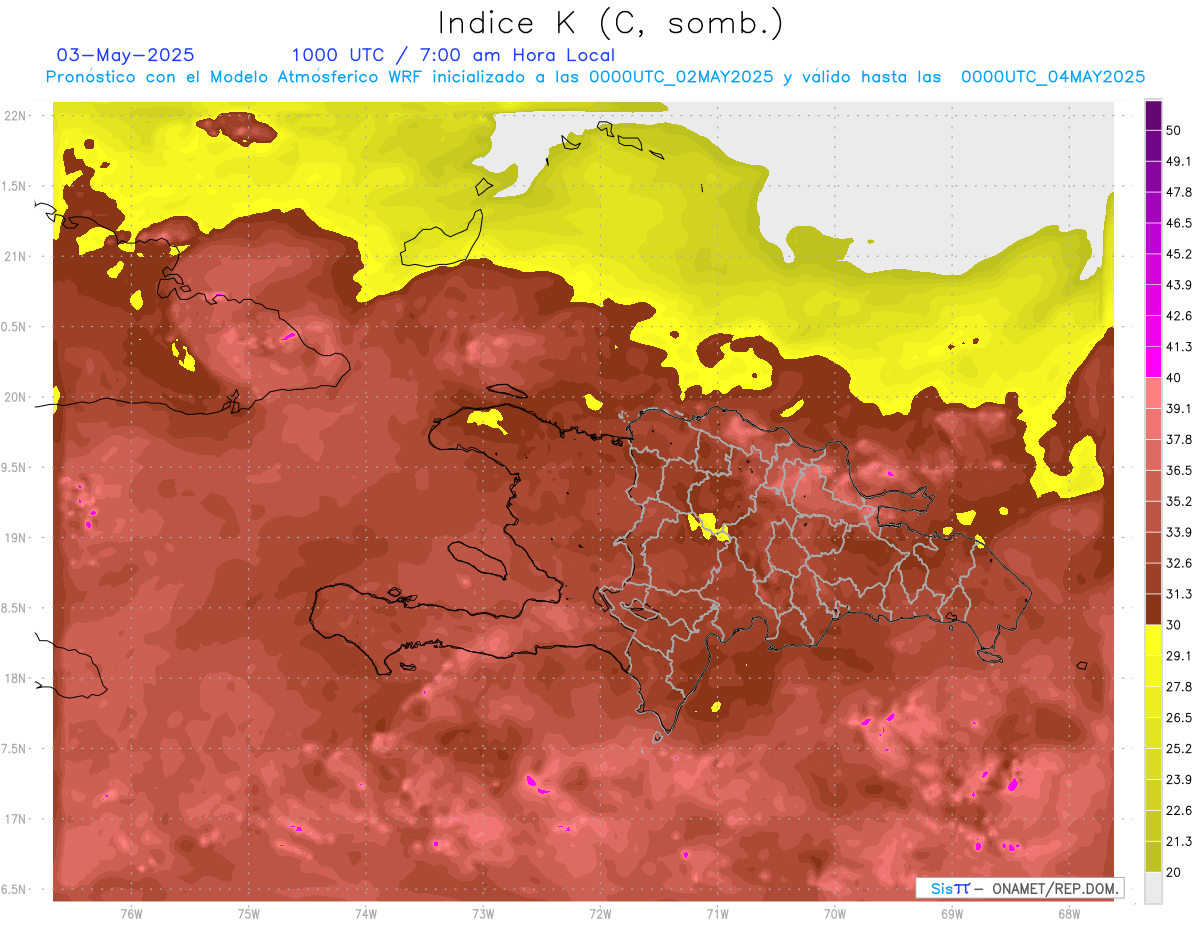This screenshot has width=1200, height=927.
Task: Click the '25.2' color scale label
Action: [x=1179, y=749]
